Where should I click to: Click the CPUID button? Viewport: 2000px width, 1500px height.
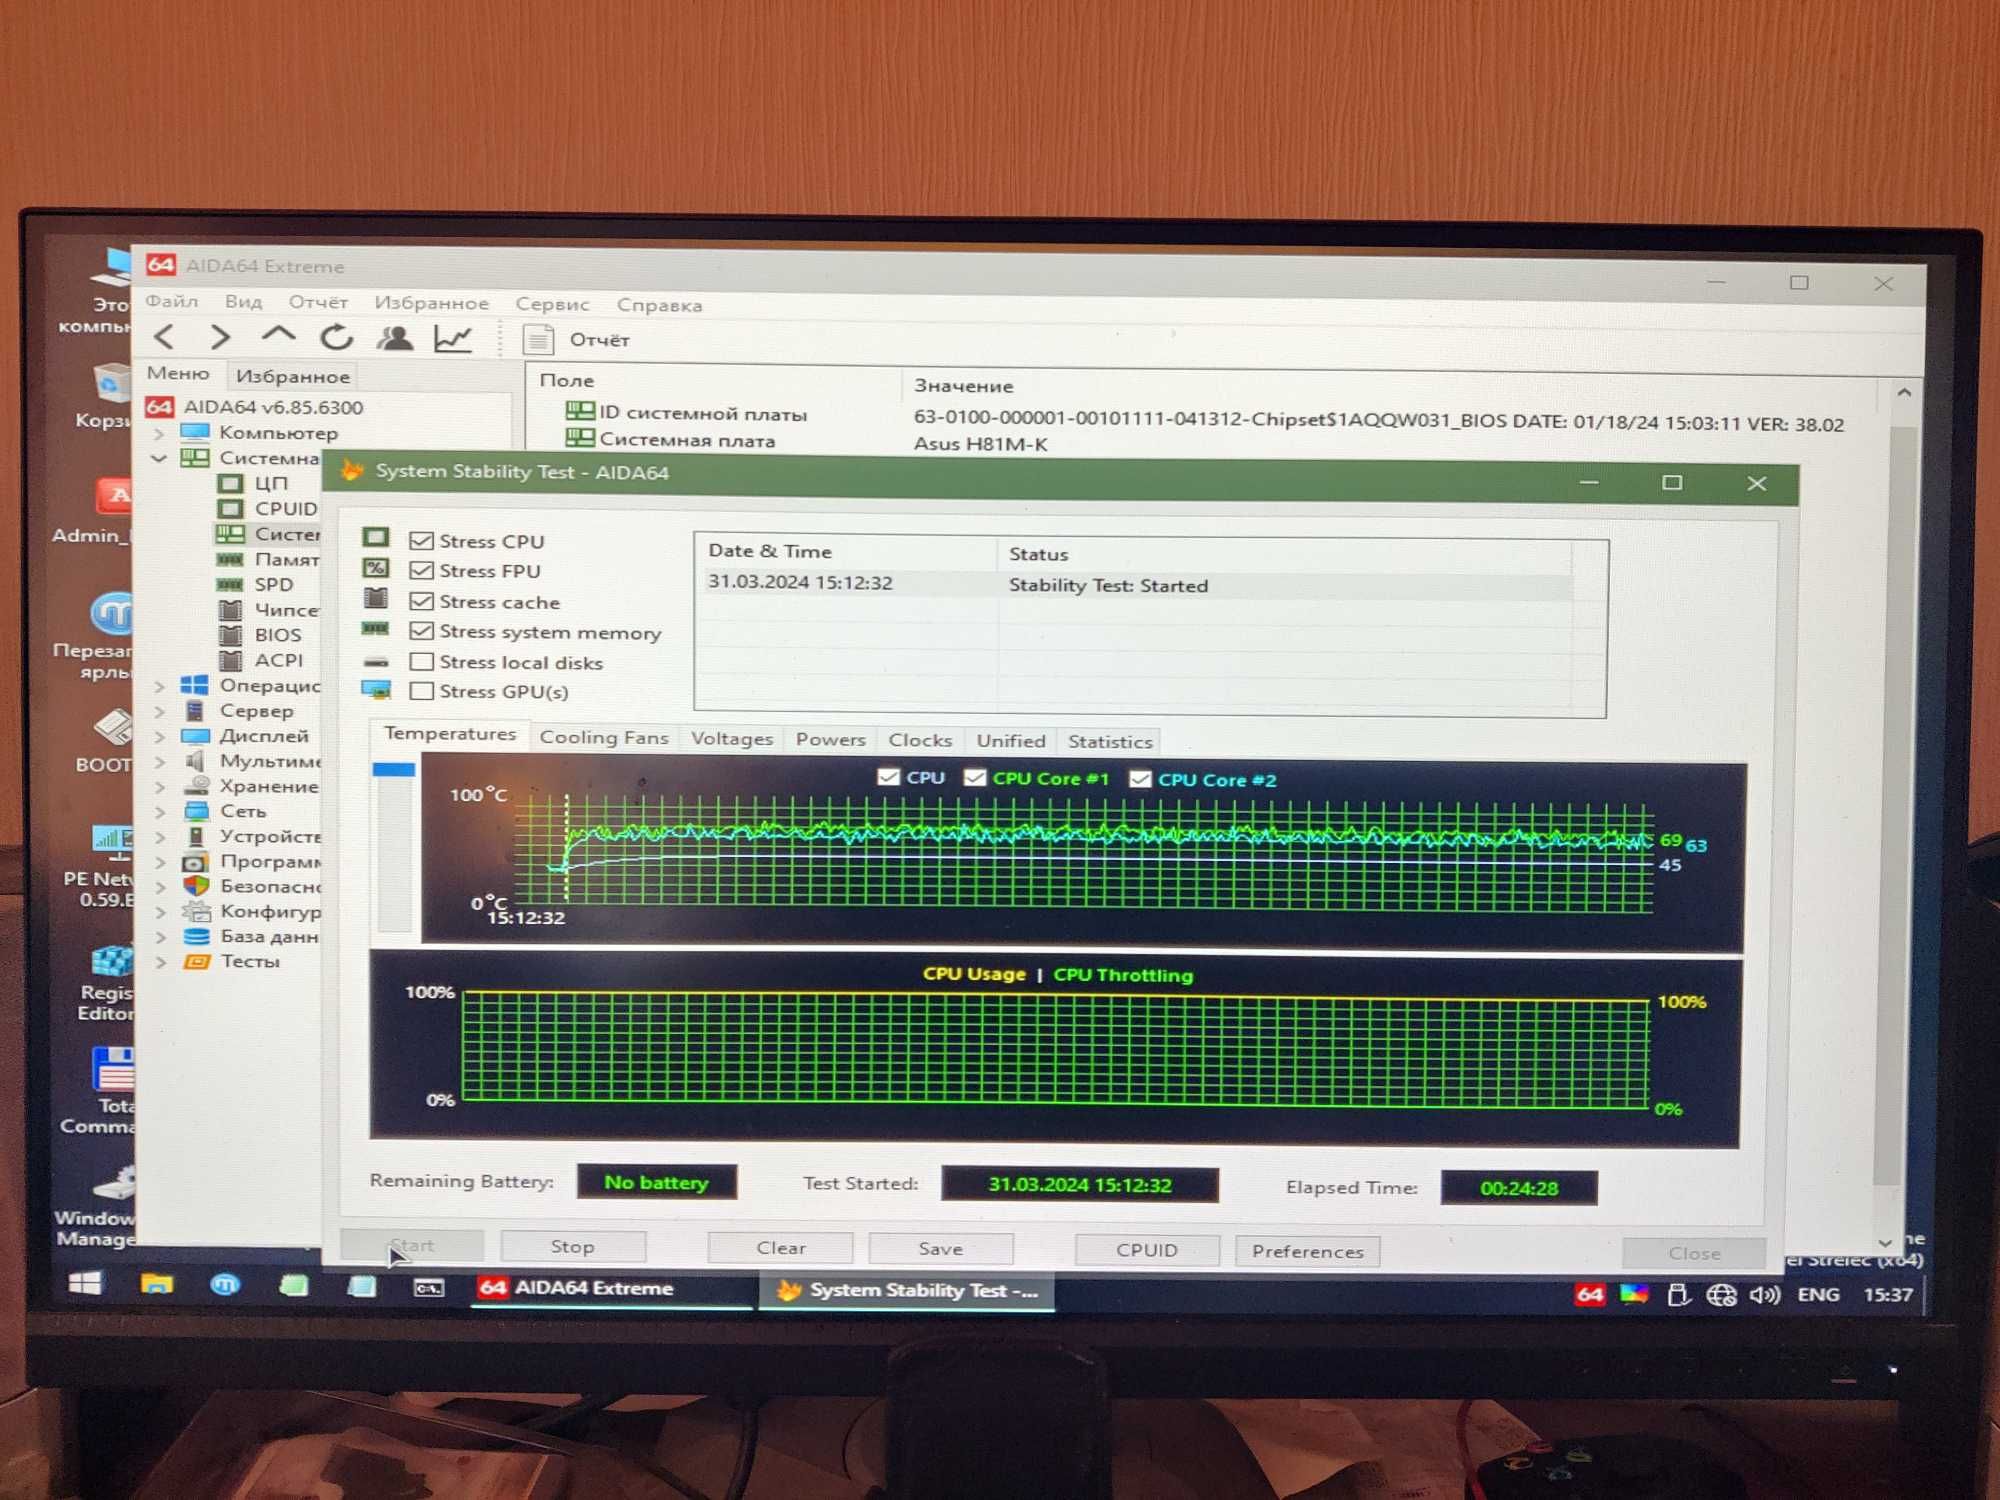tap(1147, 1250)
